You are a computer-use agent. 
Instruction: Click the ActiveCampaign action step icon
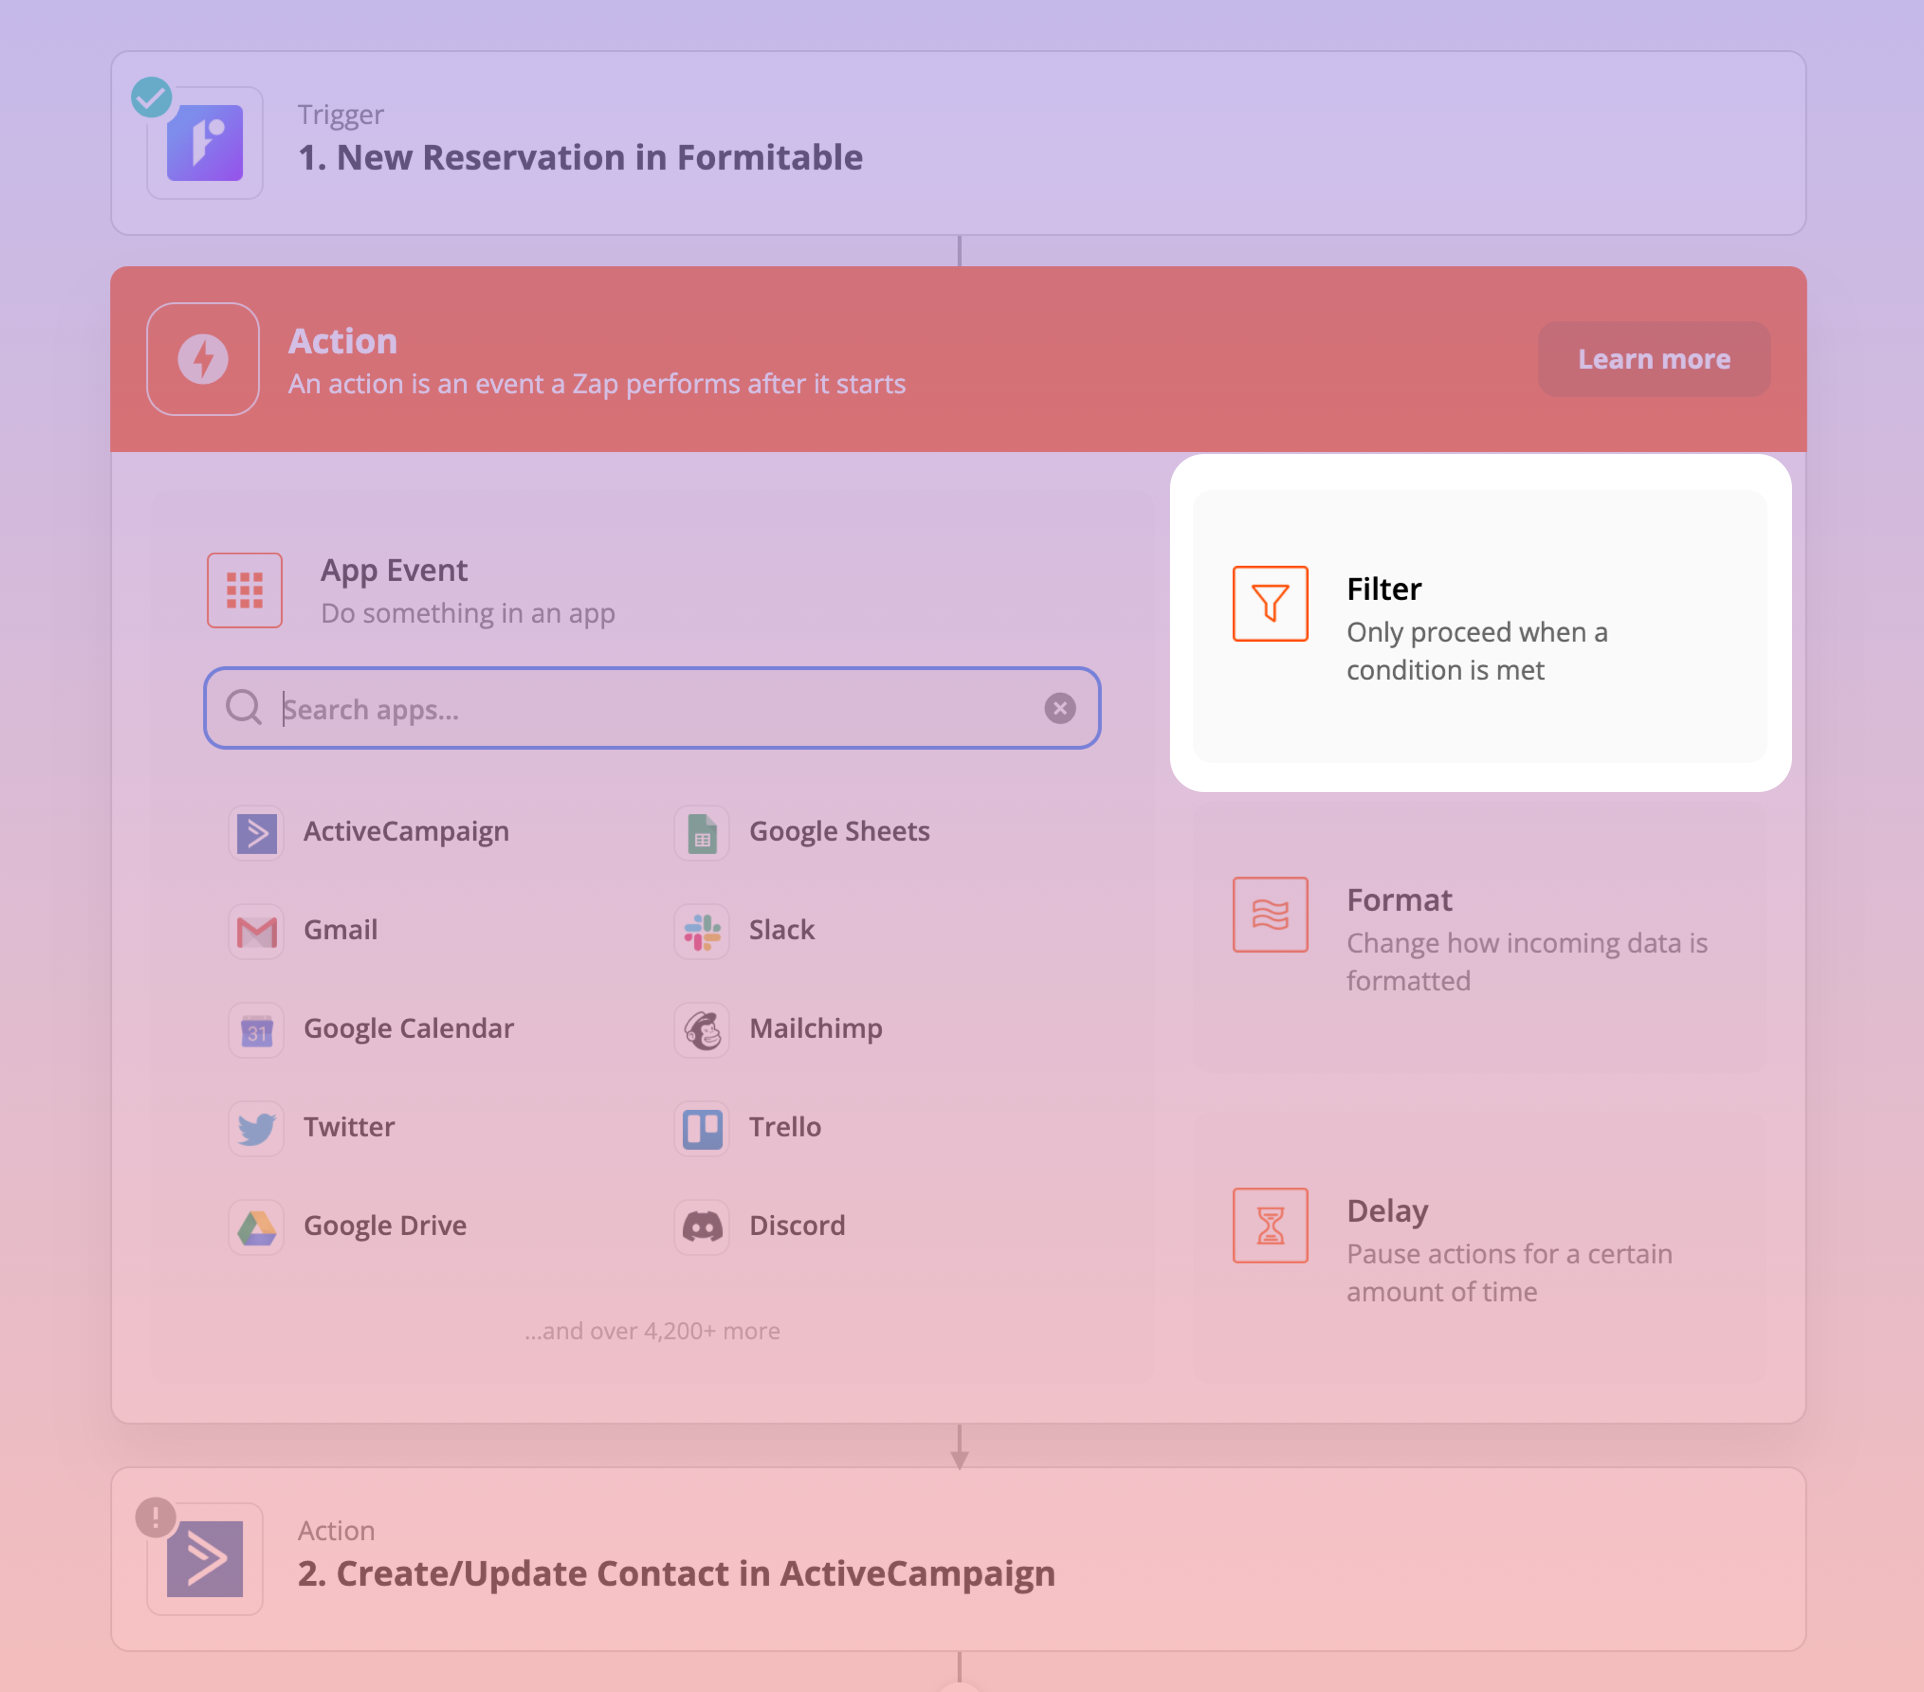point(204,1559)
